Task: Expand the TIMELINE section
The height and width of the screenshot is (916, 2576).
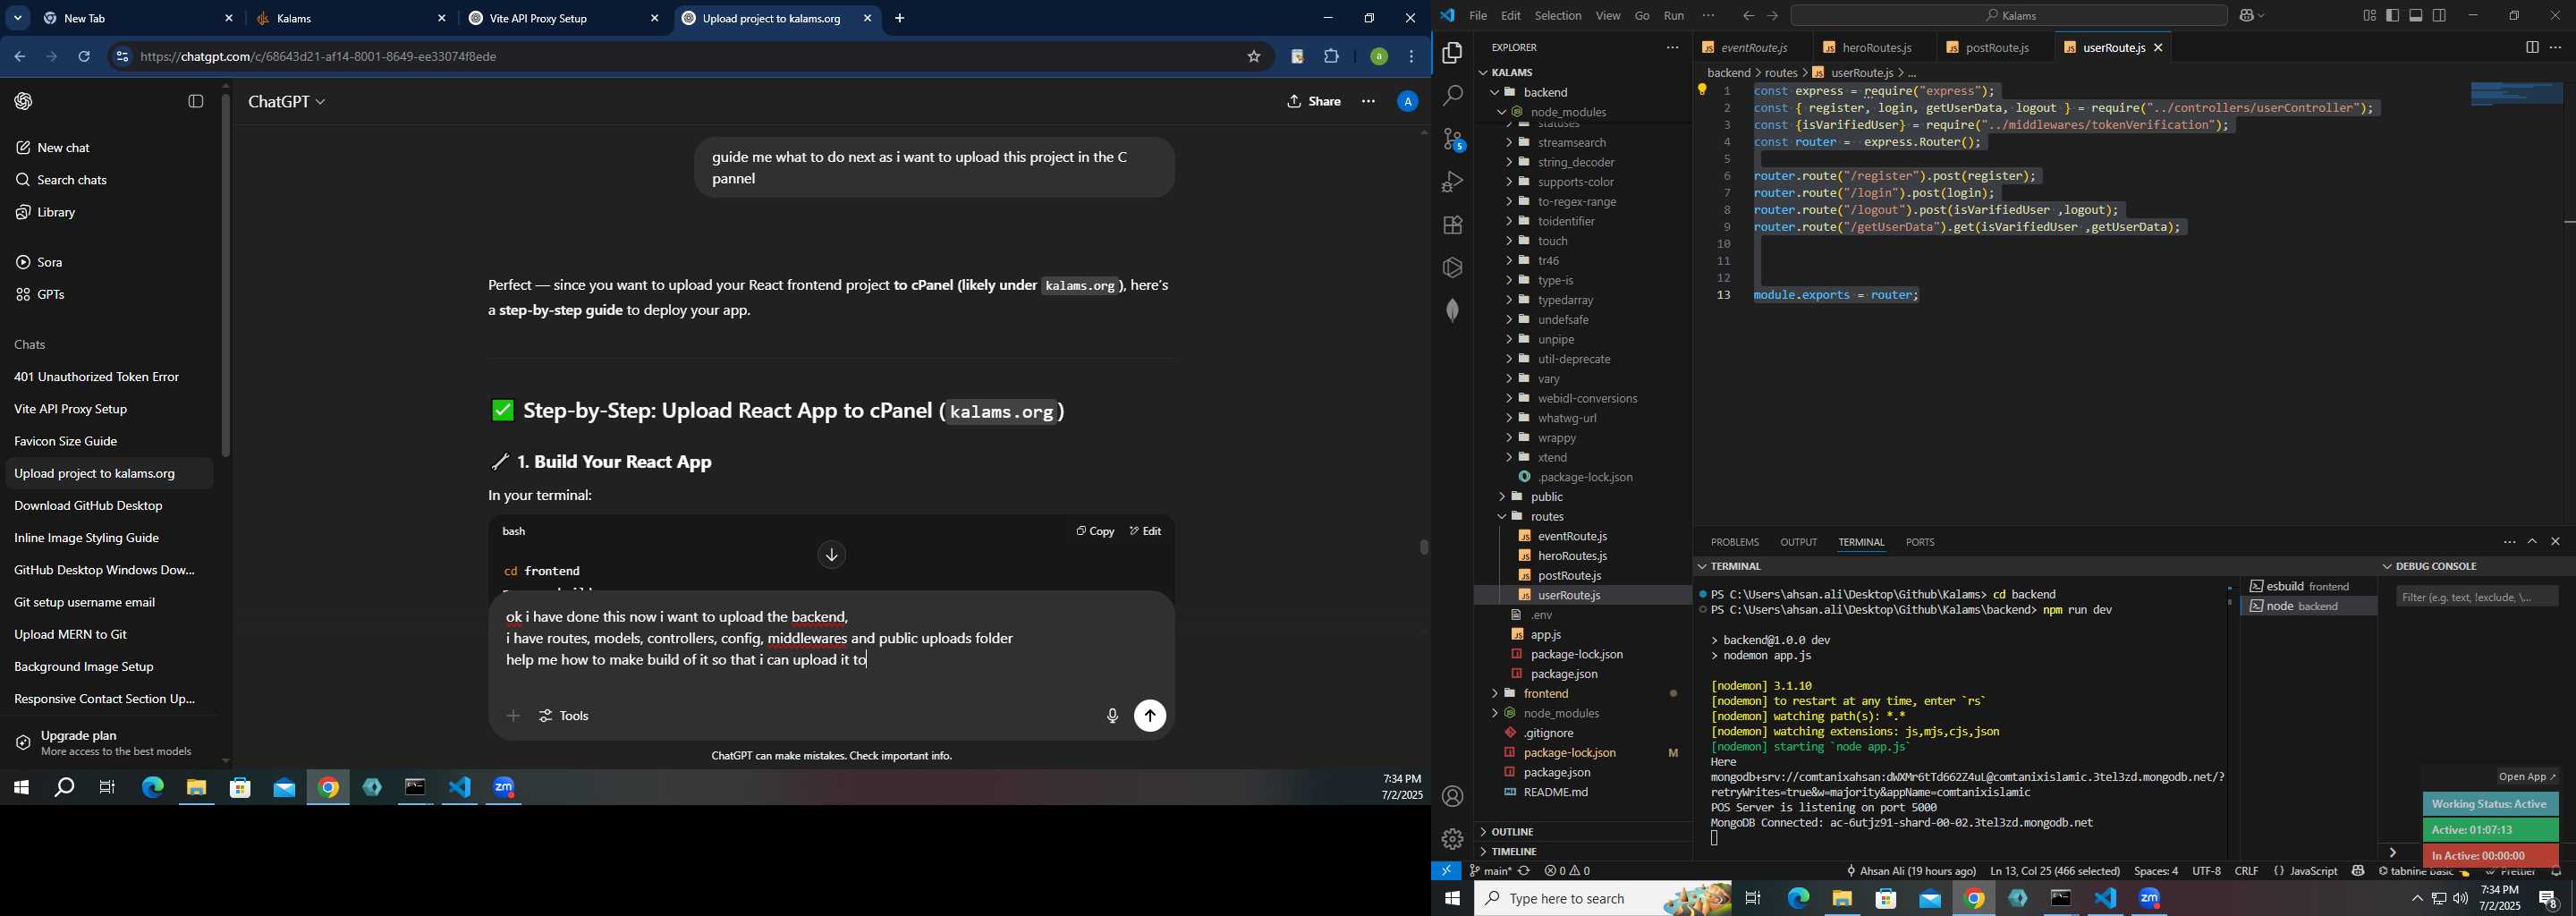Action: (1514, 852)
